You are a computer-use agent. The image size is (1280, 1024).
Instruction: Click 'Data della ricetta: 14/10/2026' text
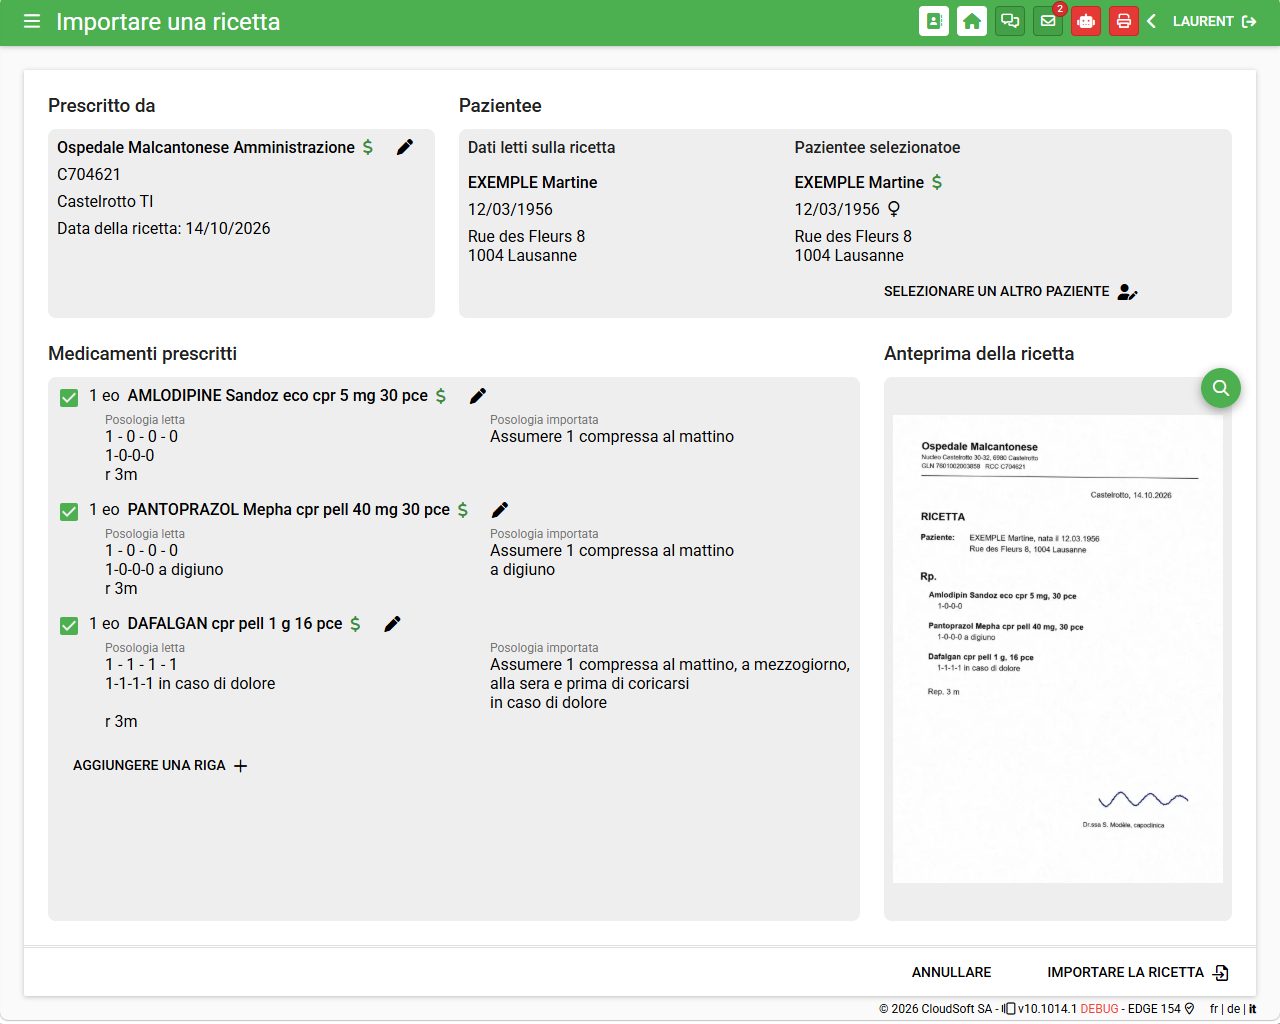coord(164,228)
